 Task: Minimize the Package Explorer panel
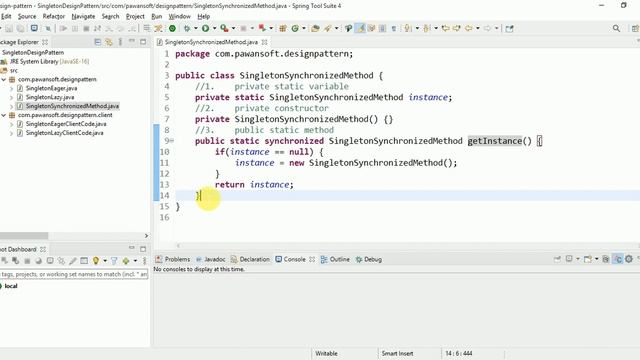(131, 41)
